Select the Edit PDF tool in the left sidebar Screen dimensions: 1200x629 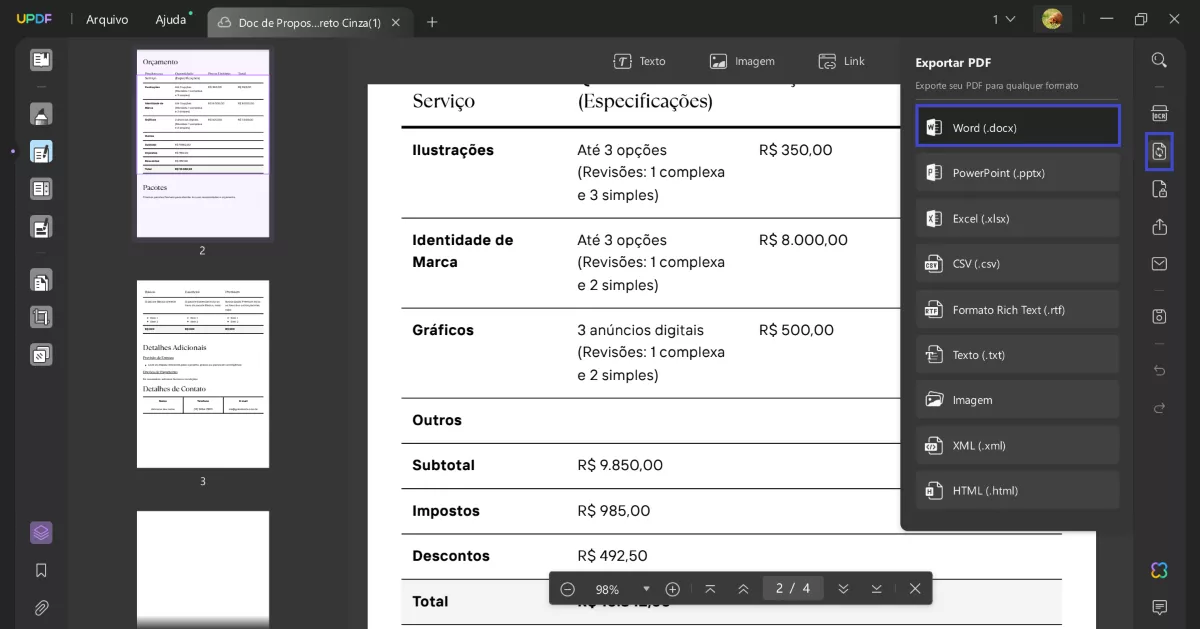click(40, 152)
